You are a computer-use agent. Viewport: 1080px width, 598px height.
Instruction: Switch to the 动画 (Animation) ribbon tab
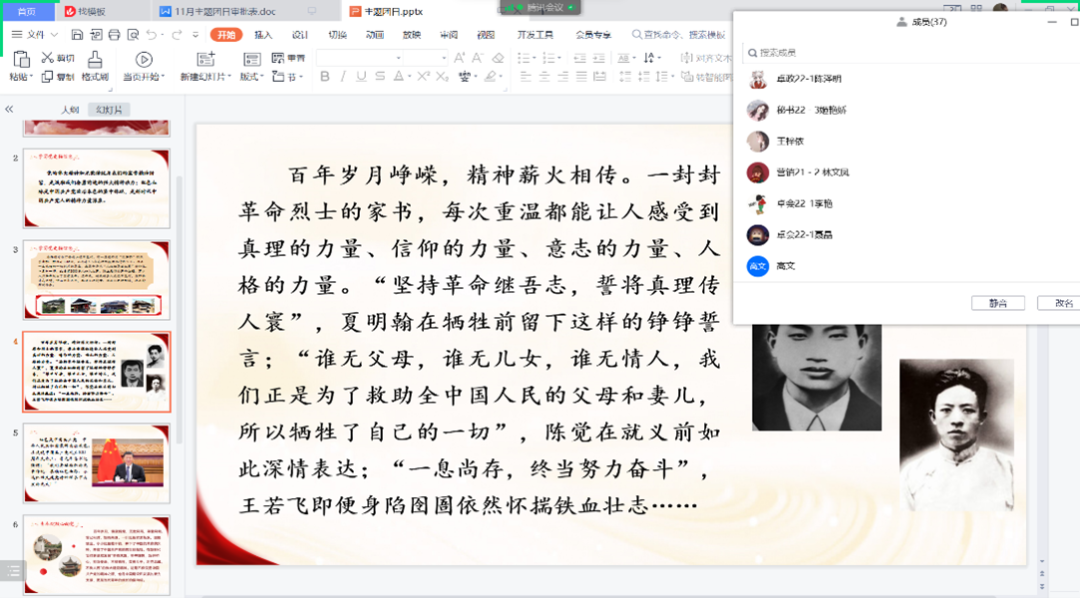[x=375, y=34]
